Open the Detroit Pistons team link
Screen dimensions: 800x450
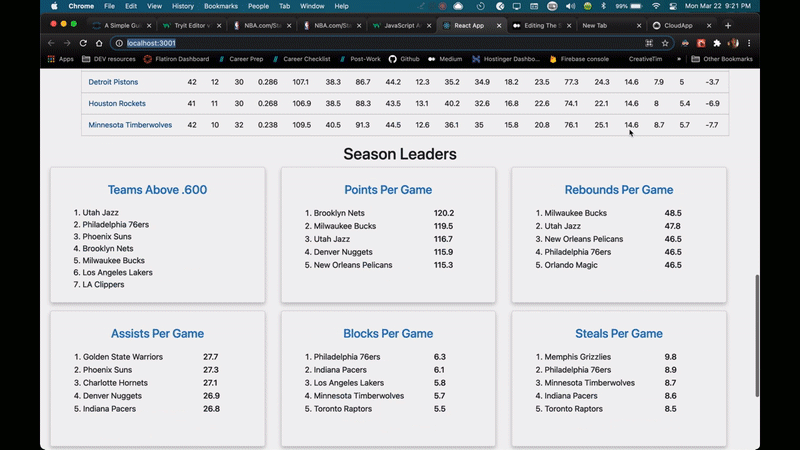(x=113, y=82)
